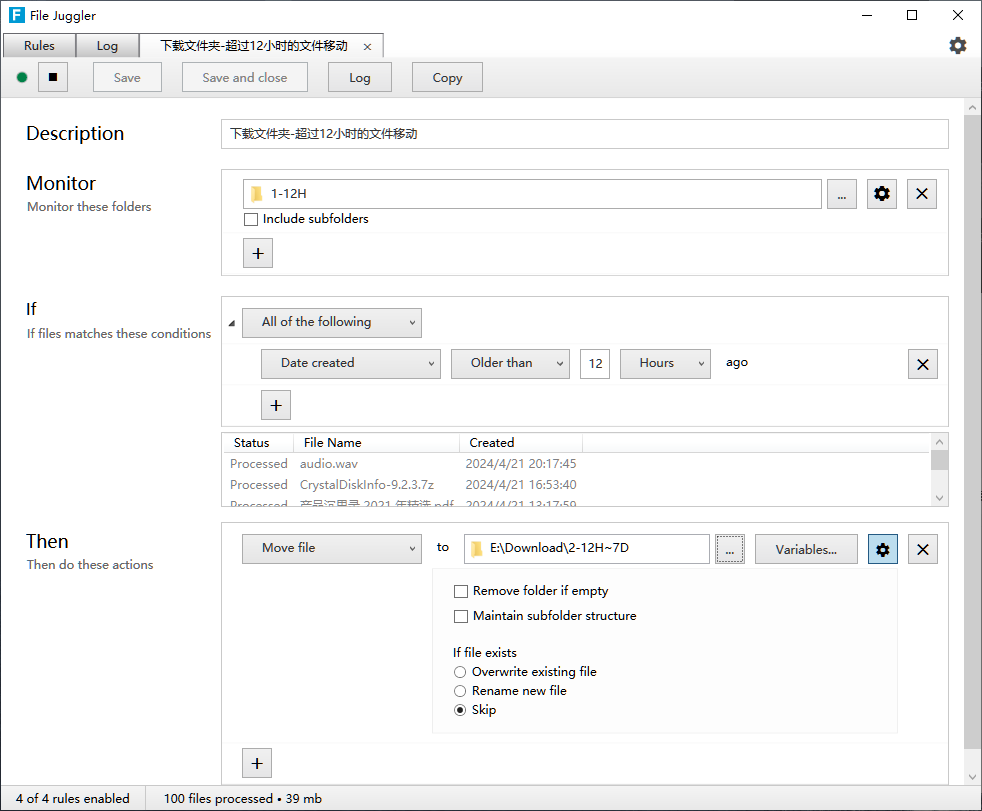The width and height of the screenshot is (982, 811).
Task: Check Remove folder if empty
Action: pyautogui.click(x=461, y=591)
